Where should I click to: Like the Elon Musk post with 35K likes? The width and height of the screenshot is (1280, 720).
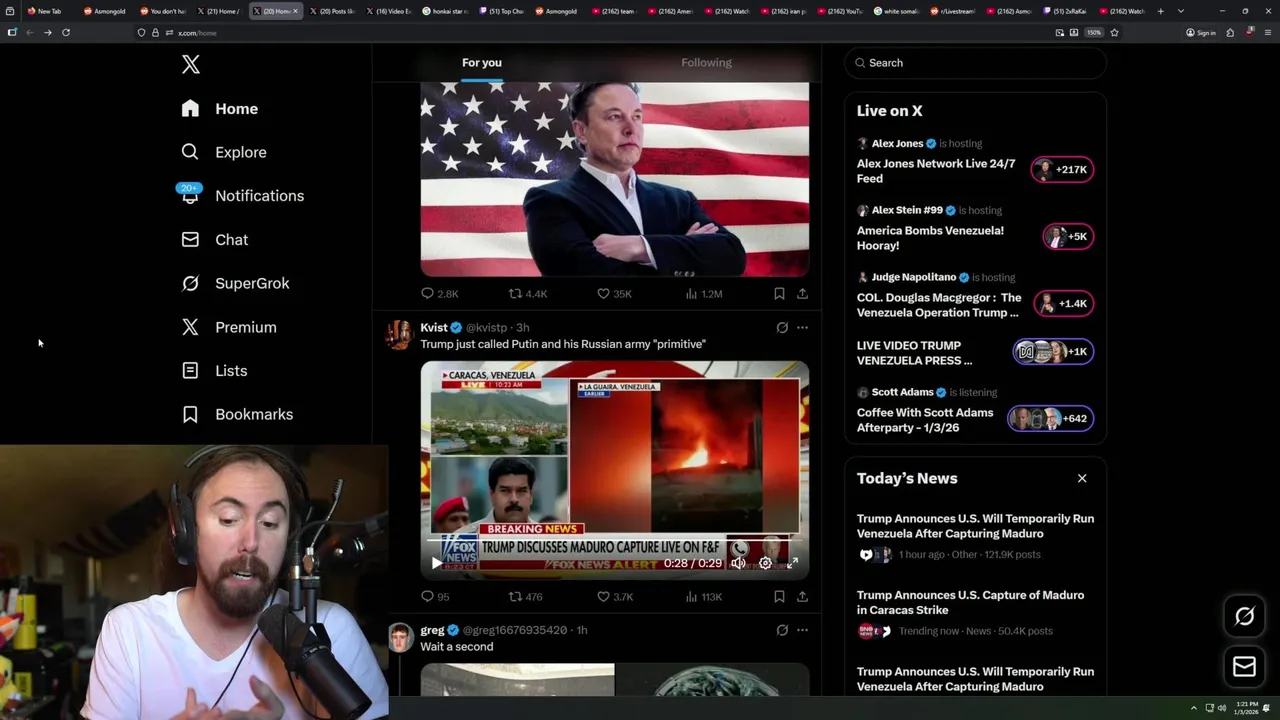(x=614, y=294)
